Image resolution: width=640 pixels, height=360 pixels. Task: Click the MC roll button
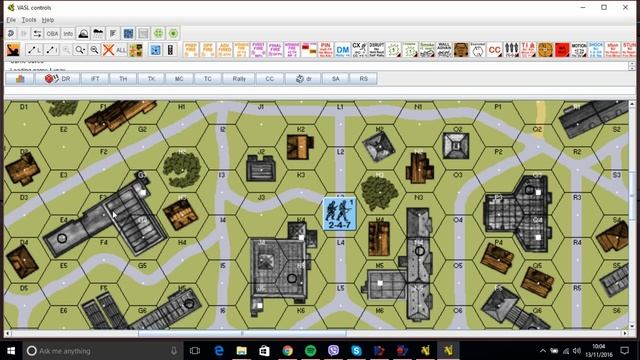coord(179,79)
